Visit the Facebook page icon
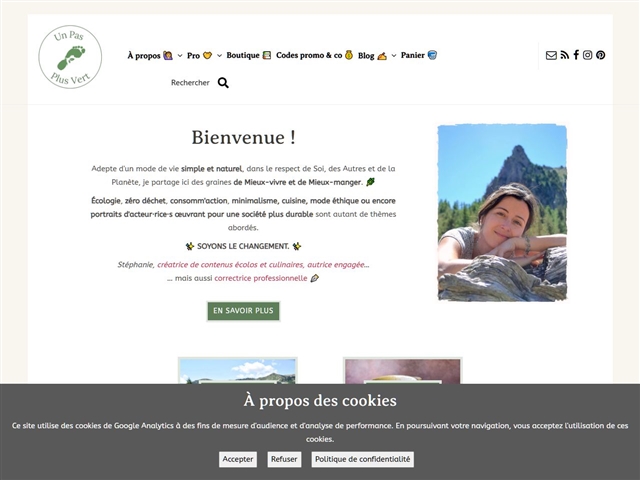 pos(576,55)
